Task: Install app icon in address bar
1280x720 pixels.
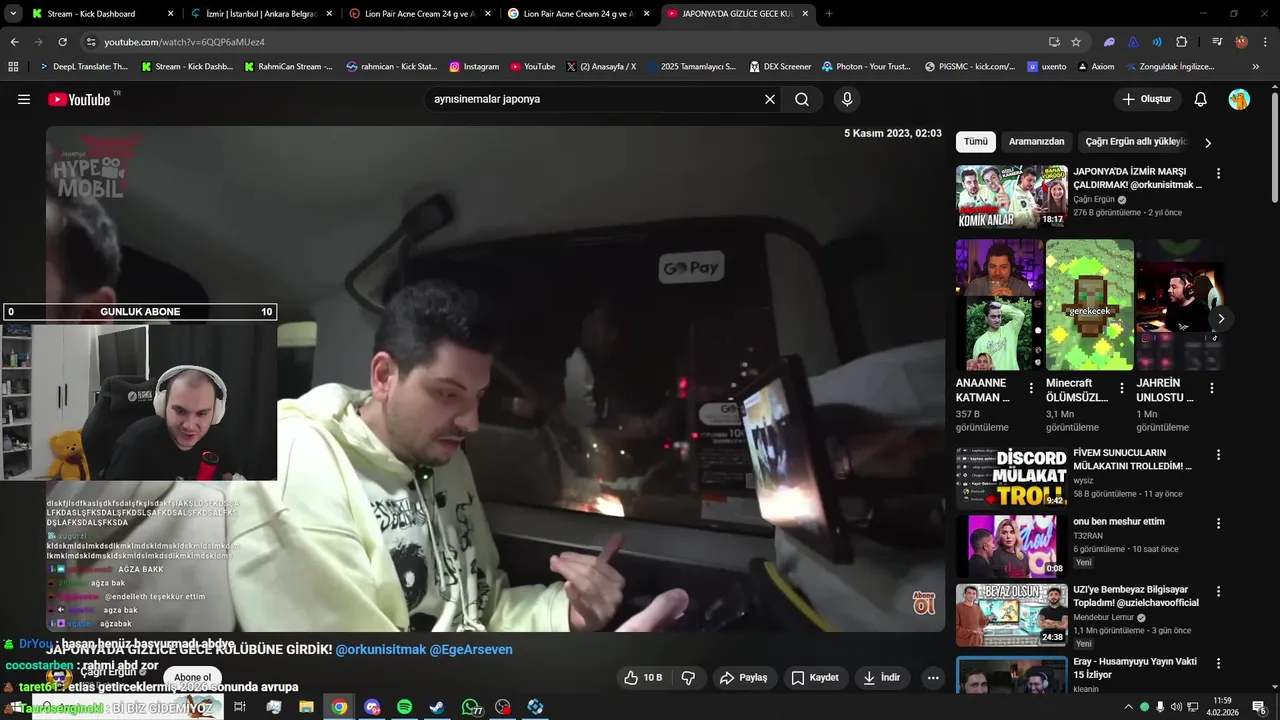Action: click(x=1054, y=42)
